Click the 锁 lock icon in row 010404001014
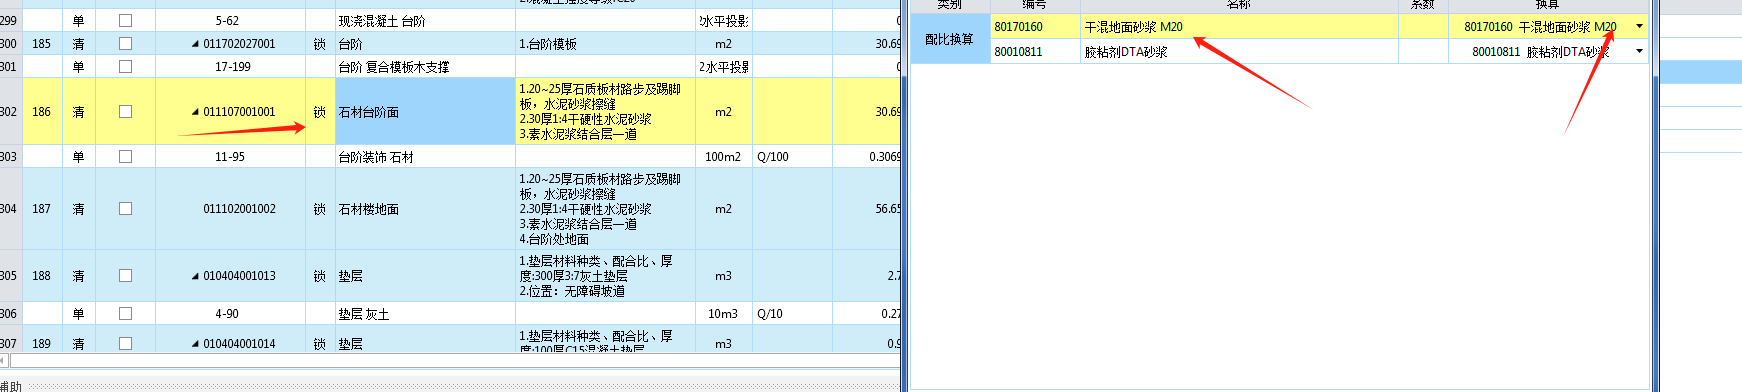 point(319,344)
